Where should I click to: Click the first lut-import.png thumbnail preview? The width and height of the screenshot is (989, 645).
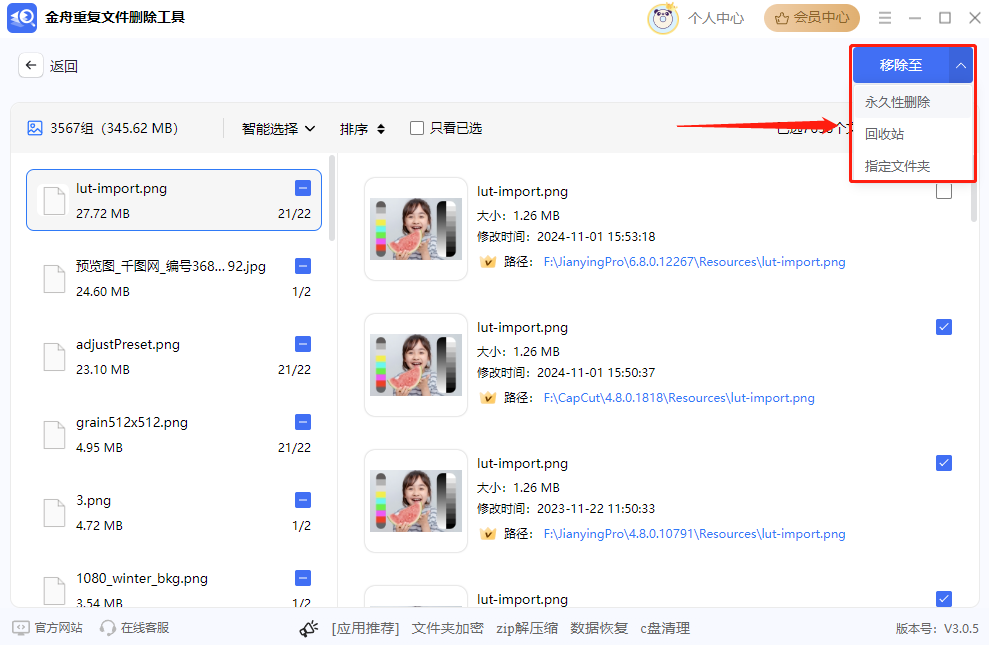pos(415,227)
